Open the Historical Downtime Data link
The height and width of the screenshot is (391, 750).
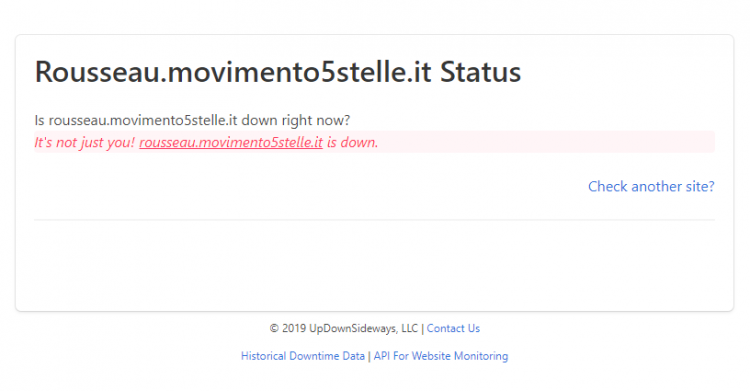[x=303, y=356]
